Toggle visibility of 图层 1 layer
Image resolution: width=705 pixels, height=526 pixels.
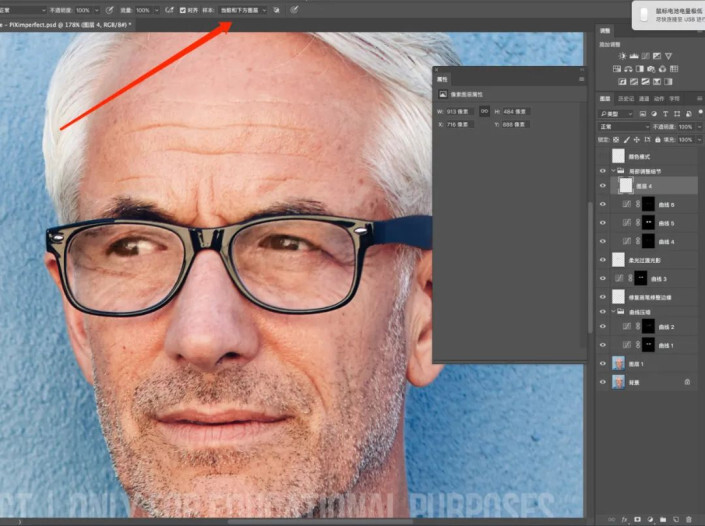602,363
